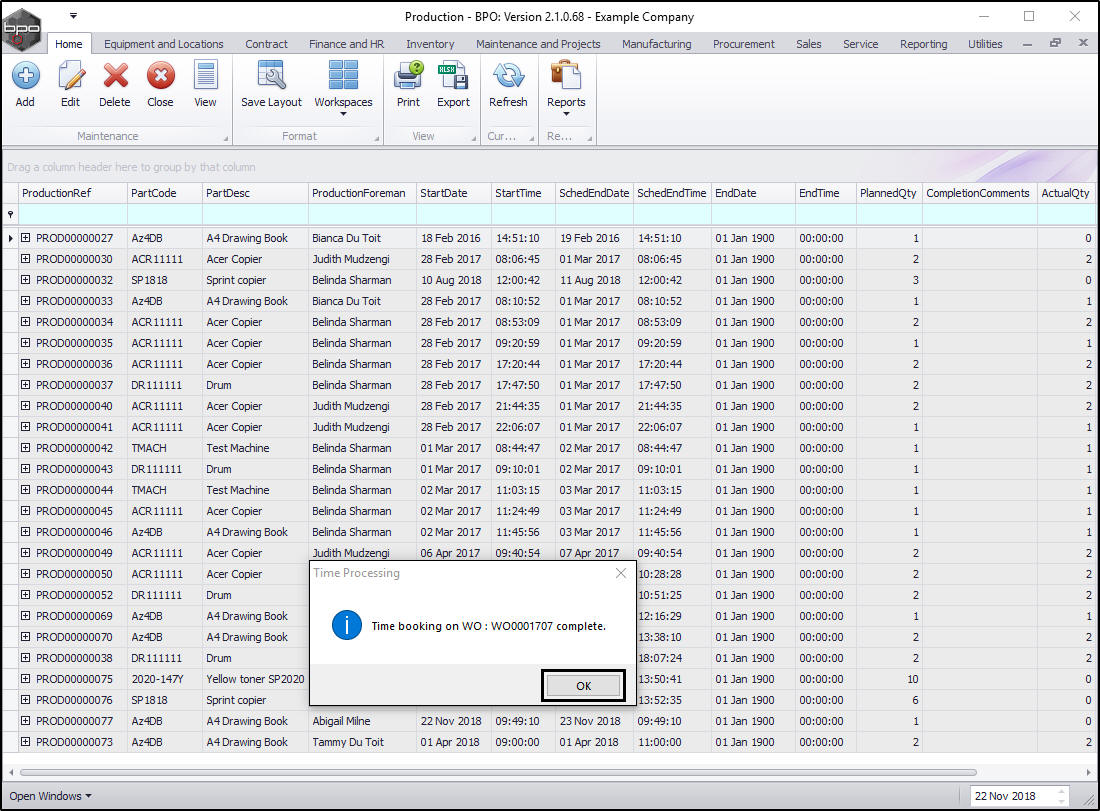Export grid using the Export icon
This screenshot has height=811, width=1100.
[x=453, y=76]
